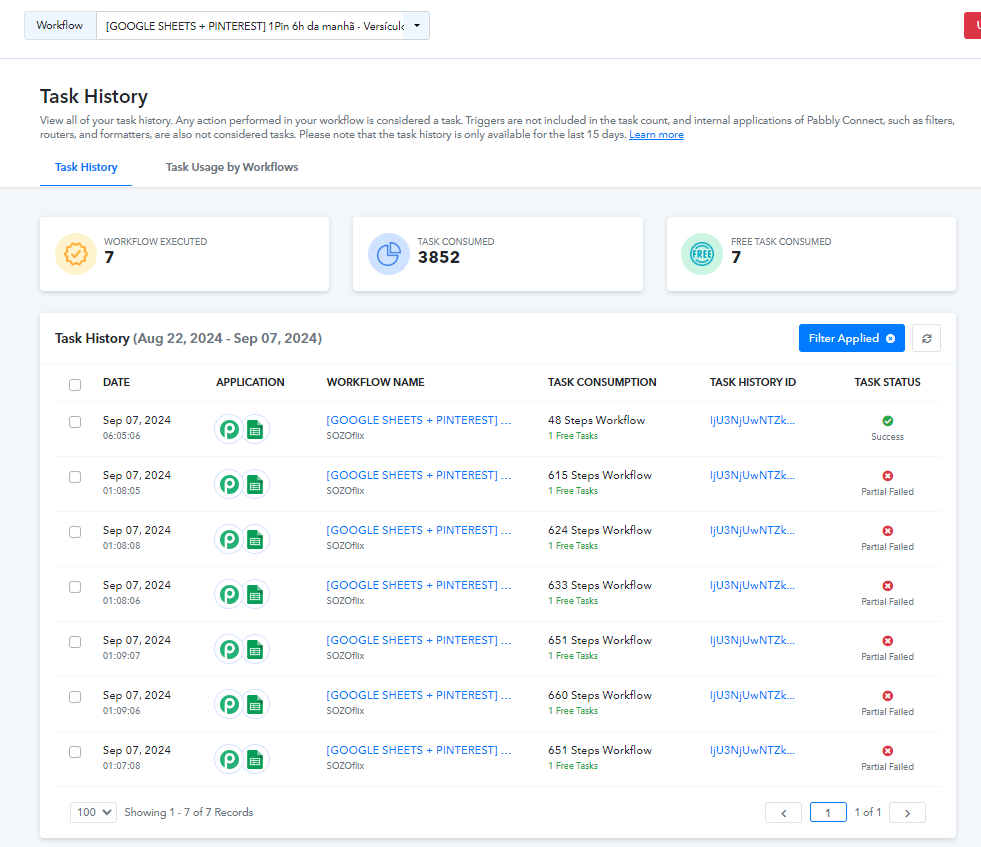Click the Pinterest icon in the 06:05:06 row

[x=229, y=429]
